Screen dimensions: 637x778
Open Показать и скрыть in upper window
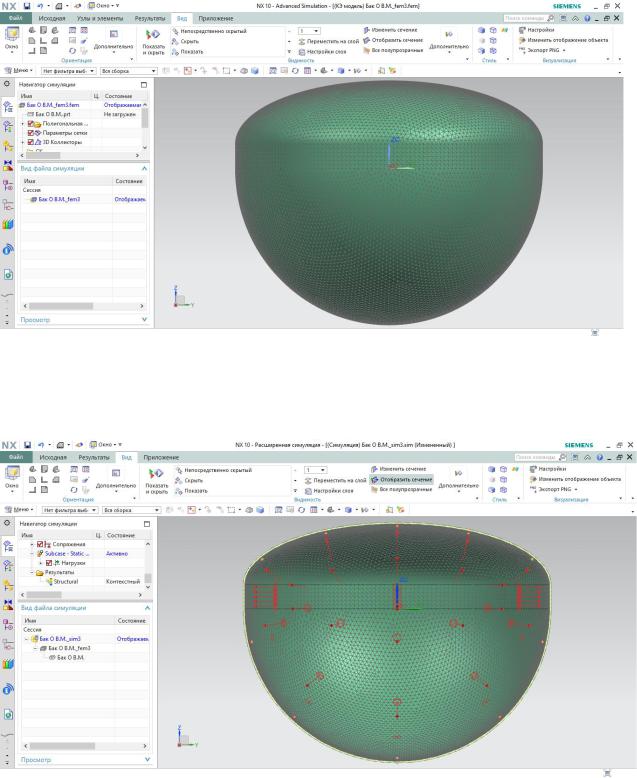tap(153, 42)
